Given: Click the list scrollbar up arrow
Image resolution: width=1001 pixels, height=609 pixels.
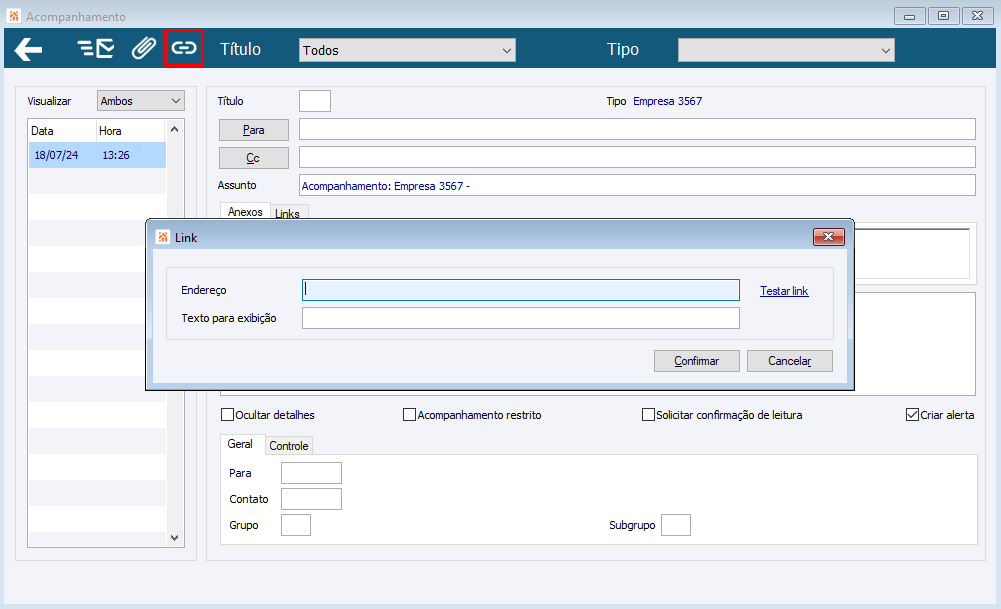Looking at the screenshot, I should (175, 129).
